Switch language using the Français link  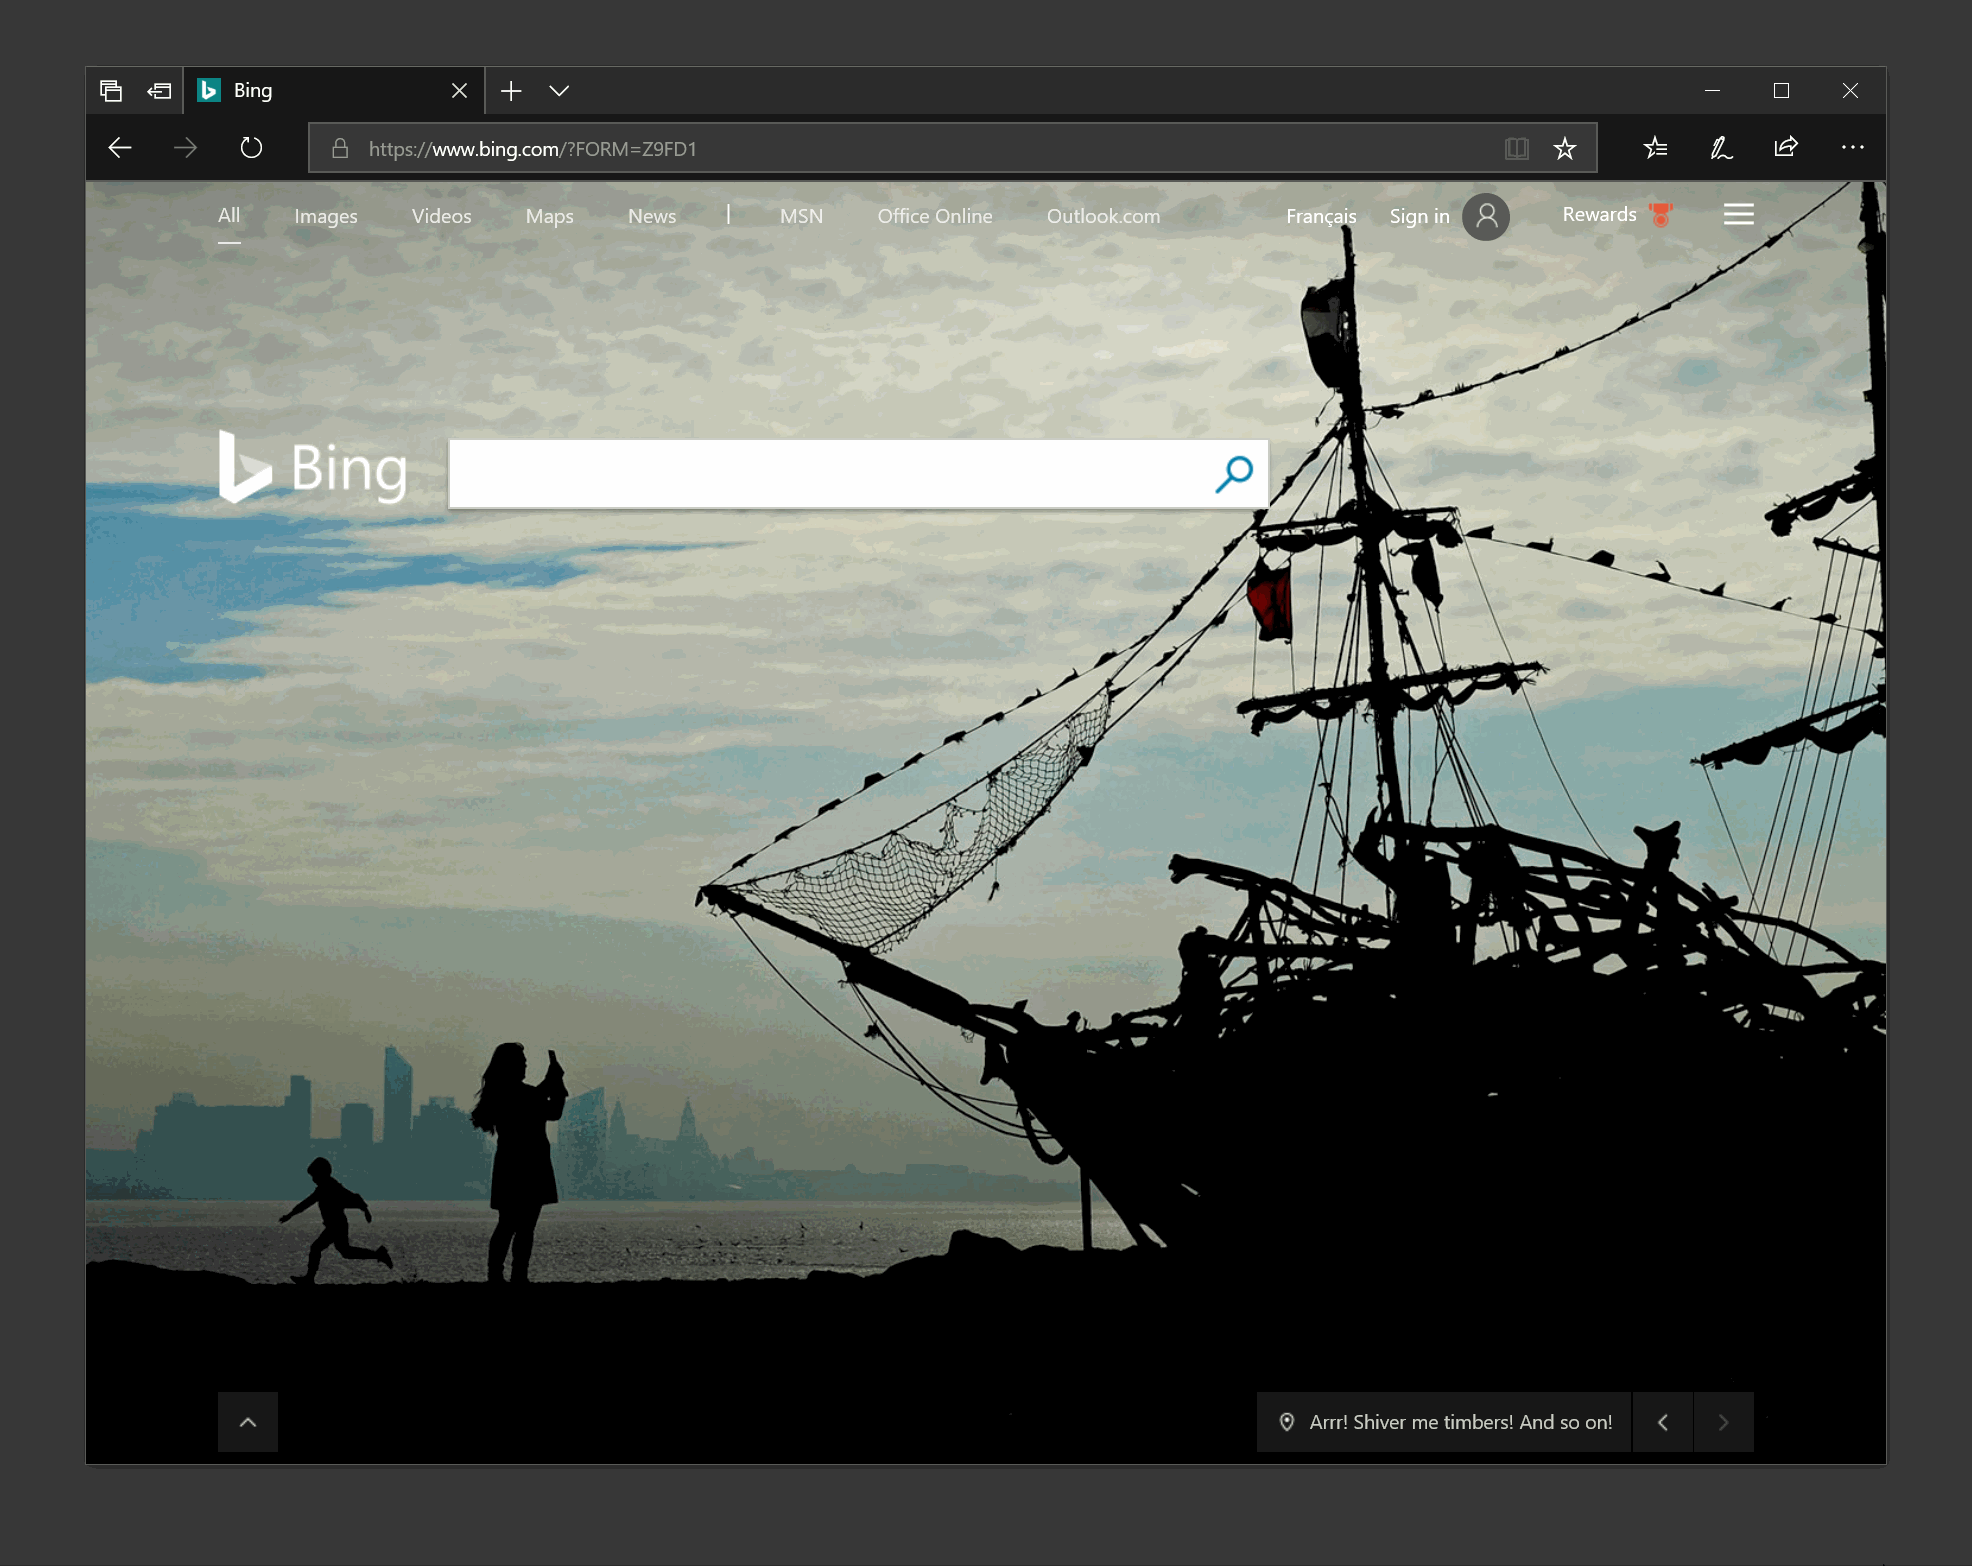(x=1321, y=216)
